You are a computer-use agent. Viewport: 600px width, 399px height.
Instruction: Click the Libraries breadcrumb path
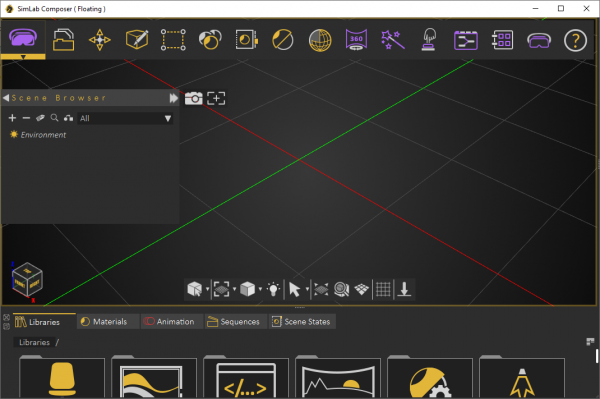[x=34, y=342]
